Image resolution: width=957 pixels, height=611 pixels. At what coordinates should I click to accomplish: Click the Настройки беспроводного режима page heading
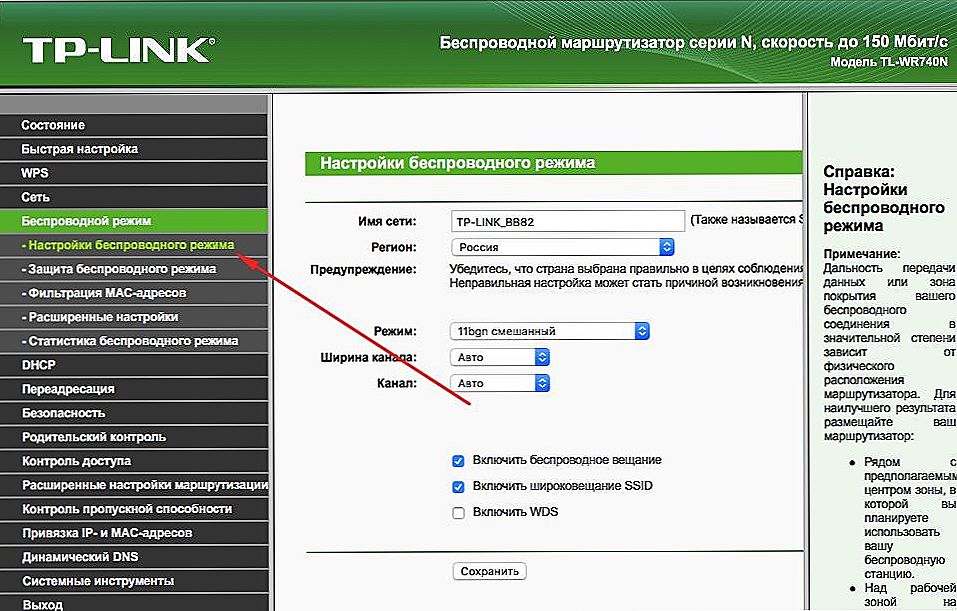(458, 163)
